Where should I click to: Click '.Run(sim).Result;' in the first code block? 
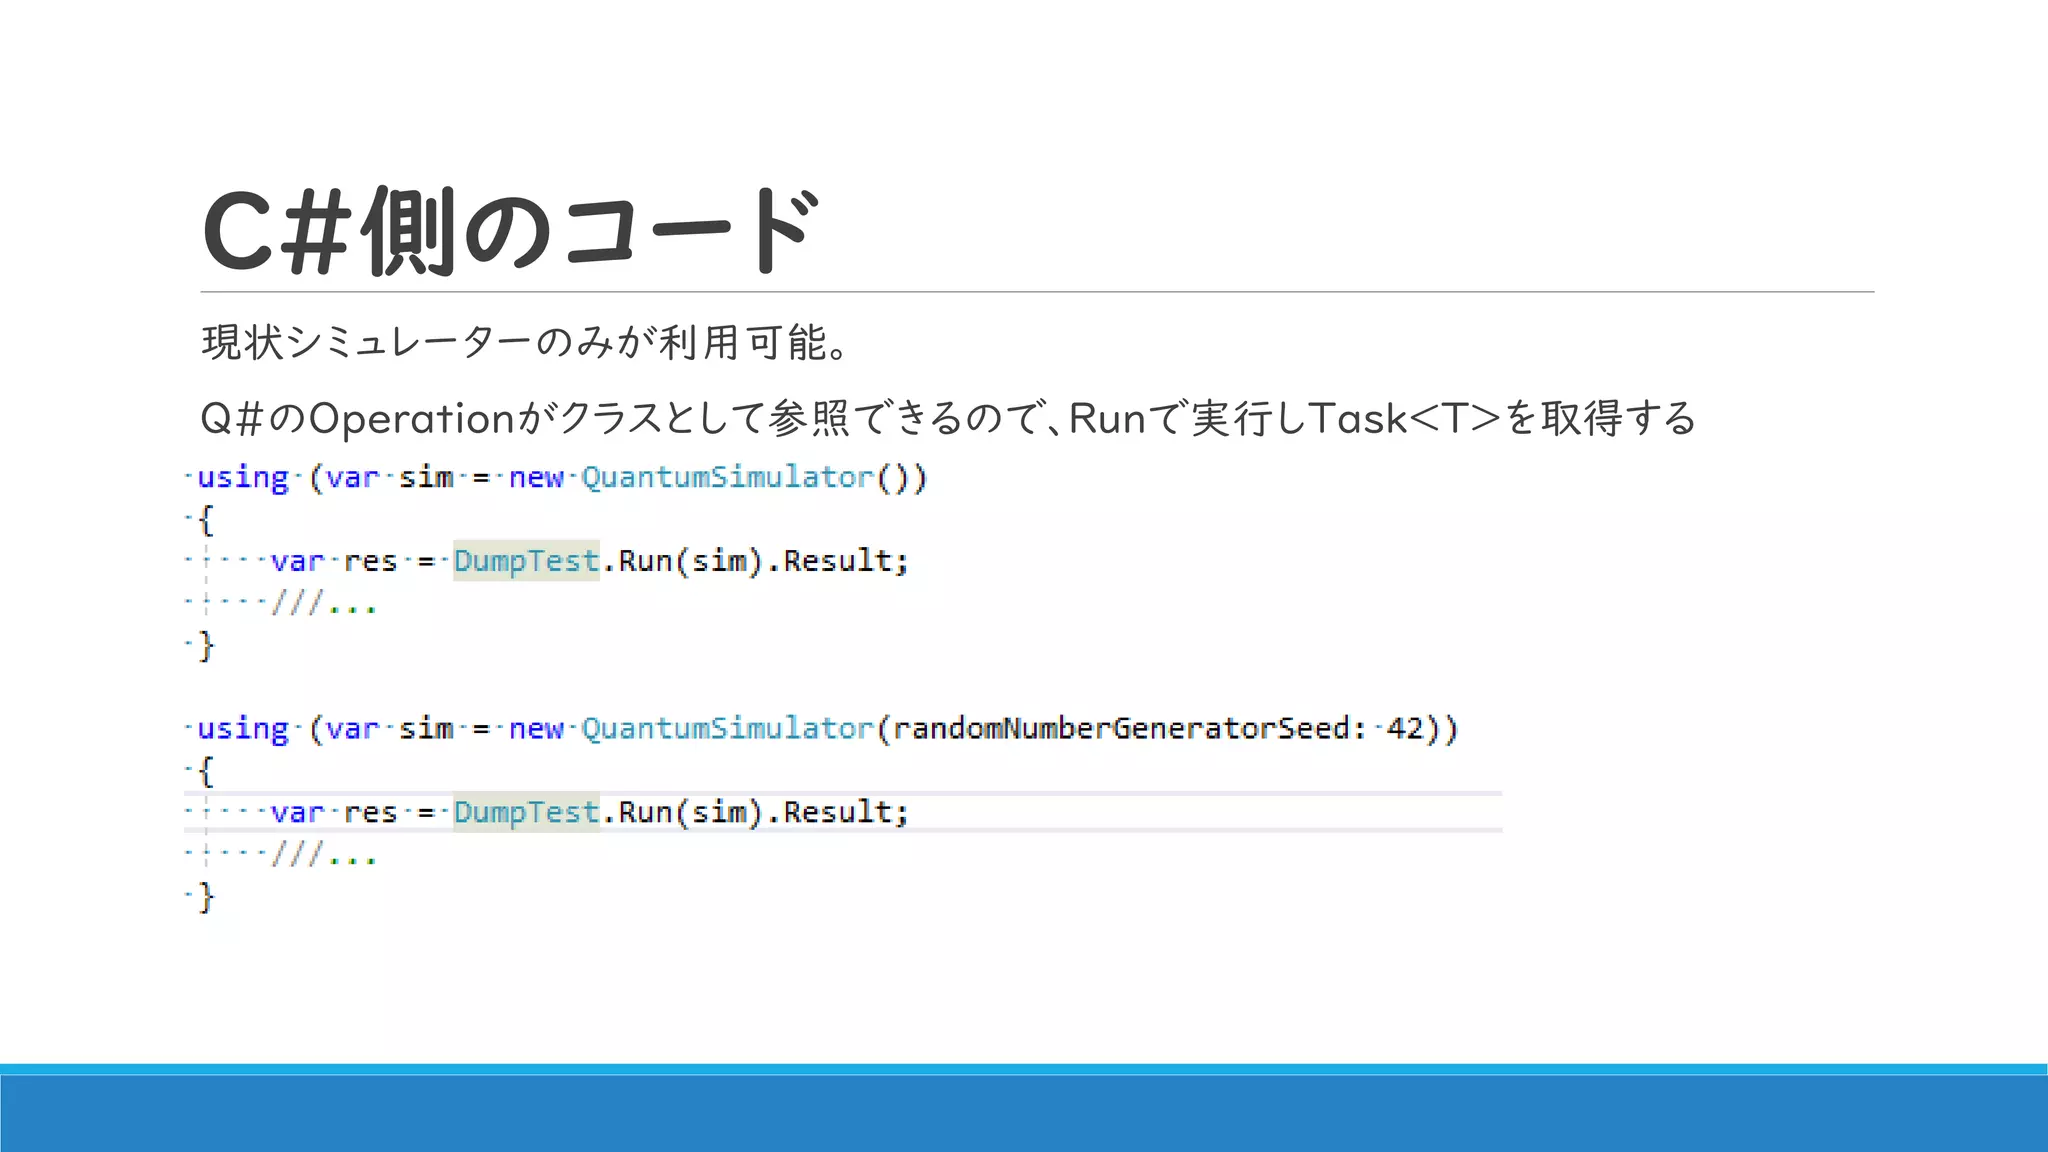tap(755, 561)
